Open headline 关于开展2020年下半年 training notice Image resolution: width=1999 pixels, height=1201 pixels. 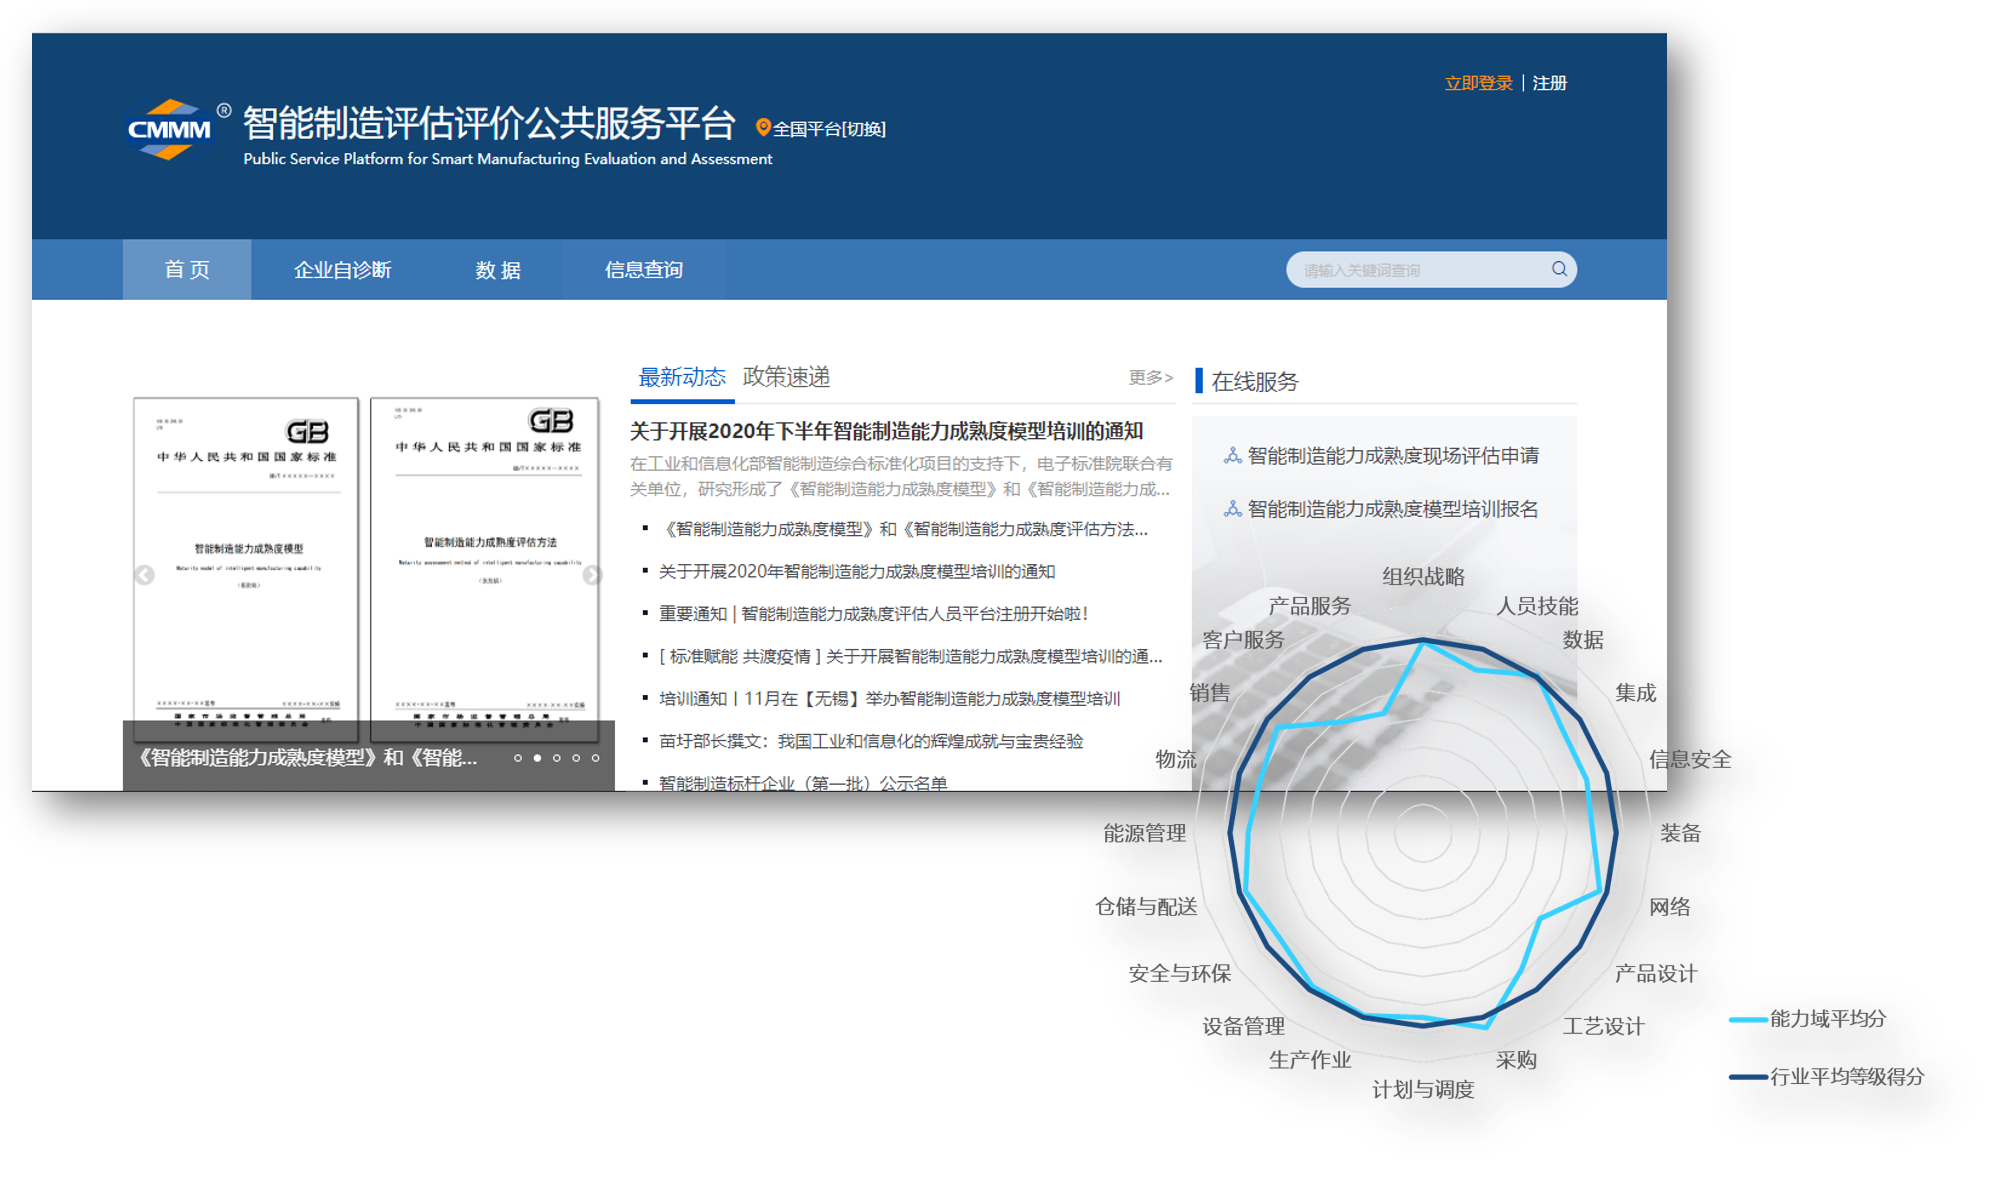coord(886,431)
